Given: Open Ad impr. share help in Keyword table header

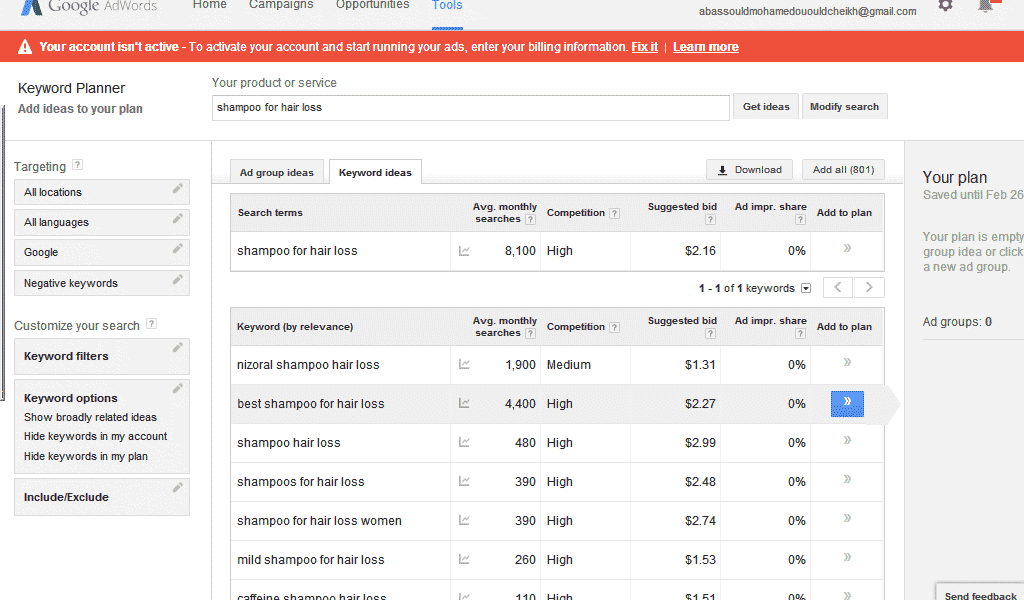Looking at the screenshot, I should click(x=800, y=334).
